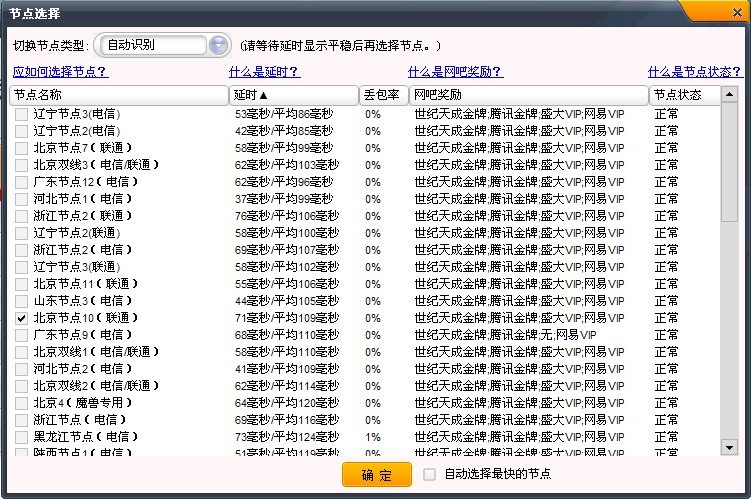This screenshot has width=751, height=500.
Task: Check the 辽宁节点2(联通) checkbox
Action: pyautogui.click(x=21, y=233)
